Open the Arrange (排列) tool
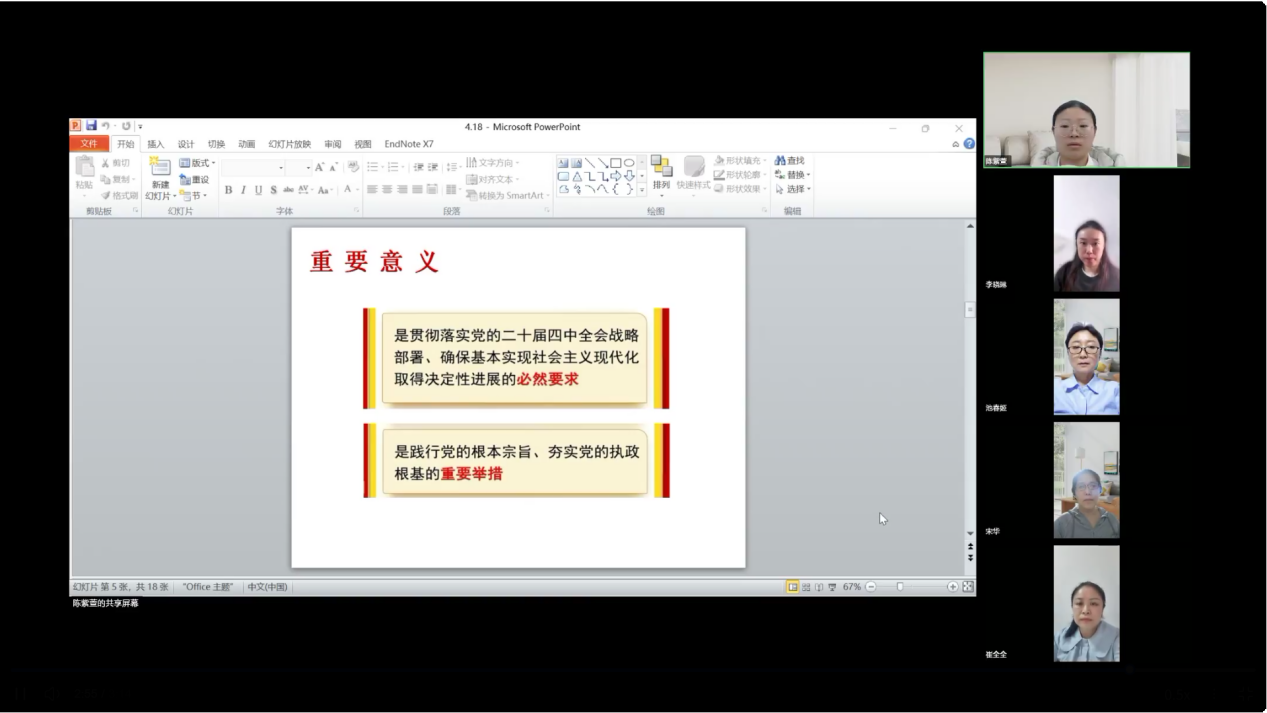Screen dimensions: 1267x713 pyautogui.click(x=661, y=172)
